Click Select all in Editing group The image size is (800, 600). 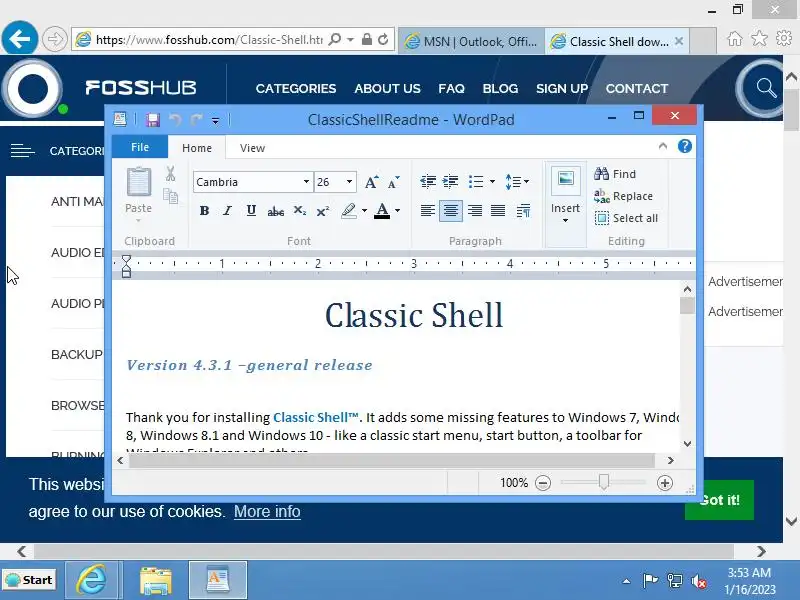(x=626, y=218)
